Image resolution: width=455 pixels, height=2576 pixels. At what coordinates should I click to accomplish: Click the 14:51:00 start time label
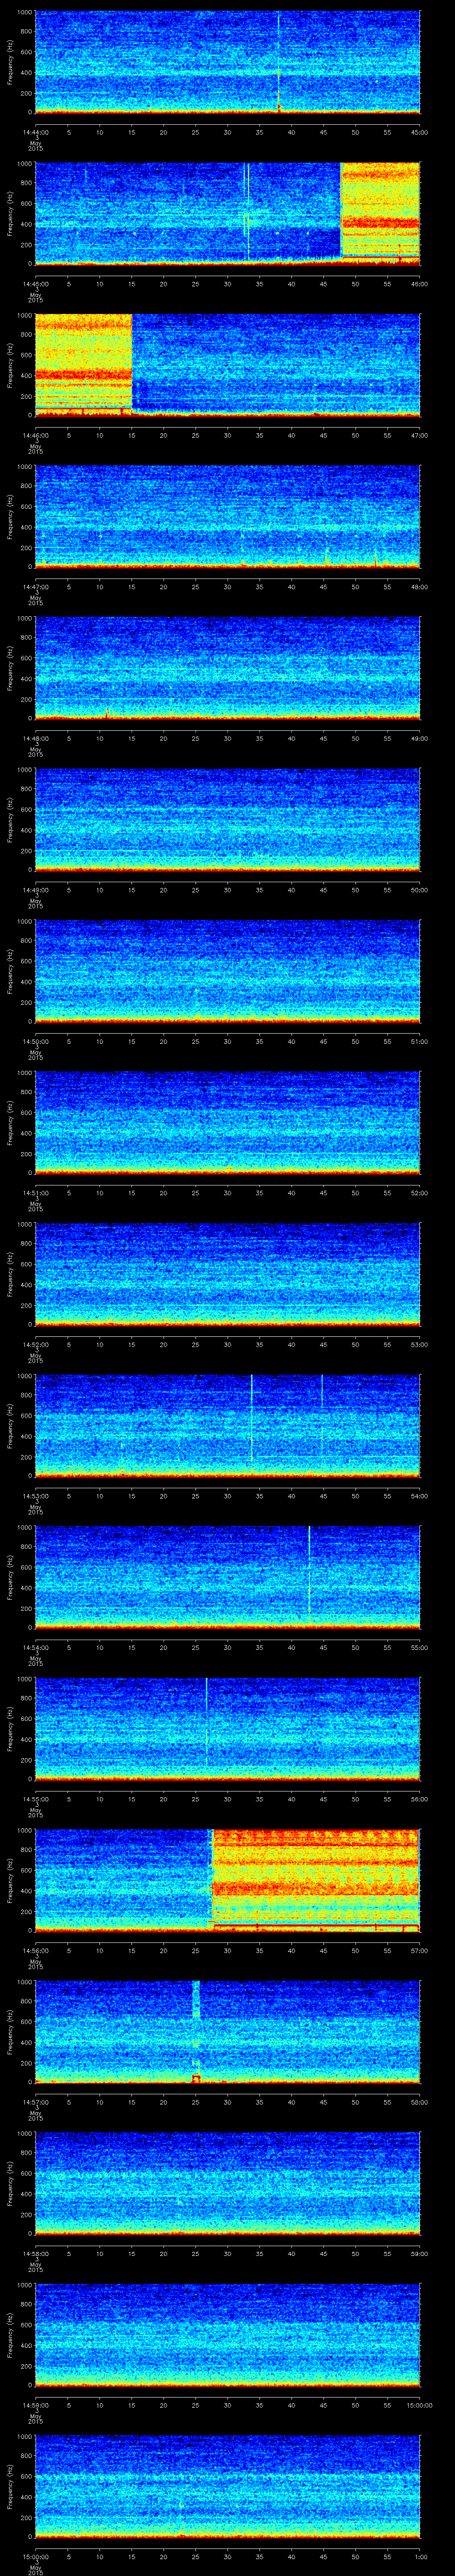coord(35,1193)
